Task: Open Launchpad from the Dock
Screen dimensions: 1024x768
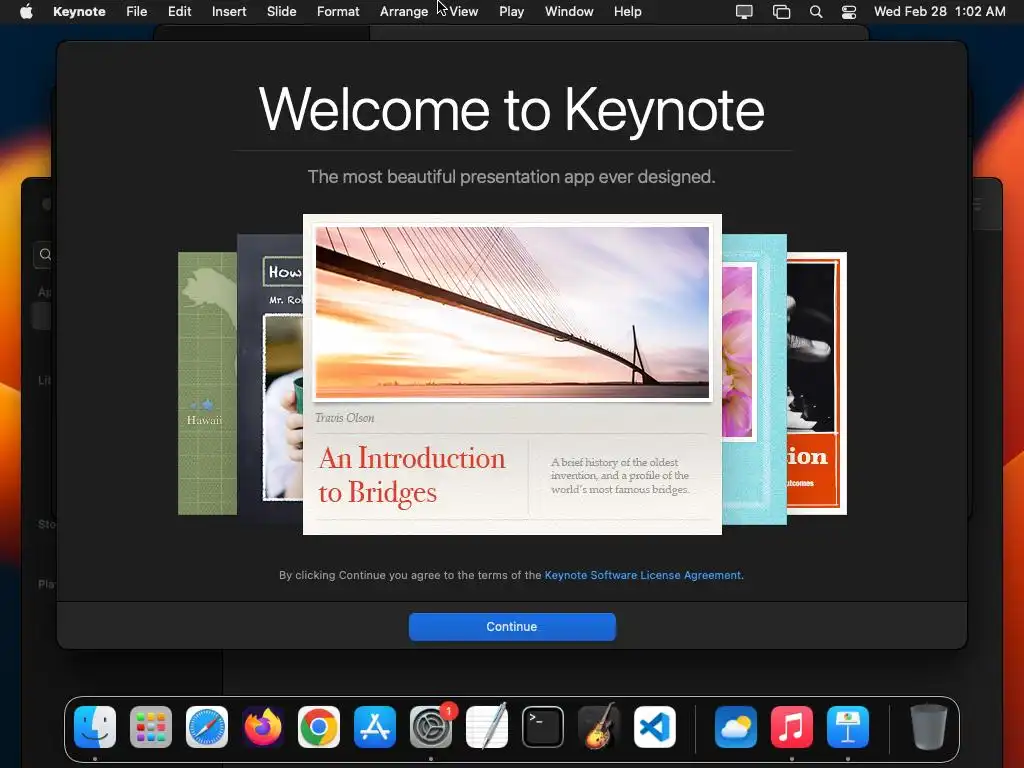Action: (151, 727)
